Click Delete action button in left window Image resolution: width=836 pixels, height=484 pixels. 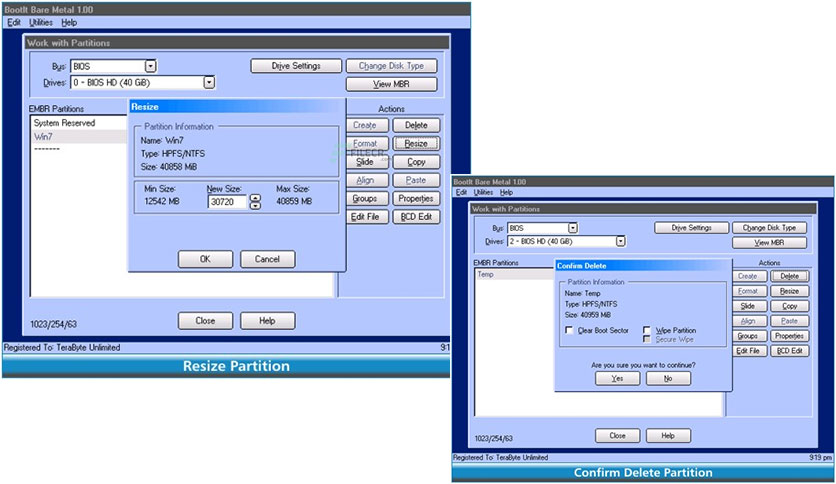(x=416, y=125)
